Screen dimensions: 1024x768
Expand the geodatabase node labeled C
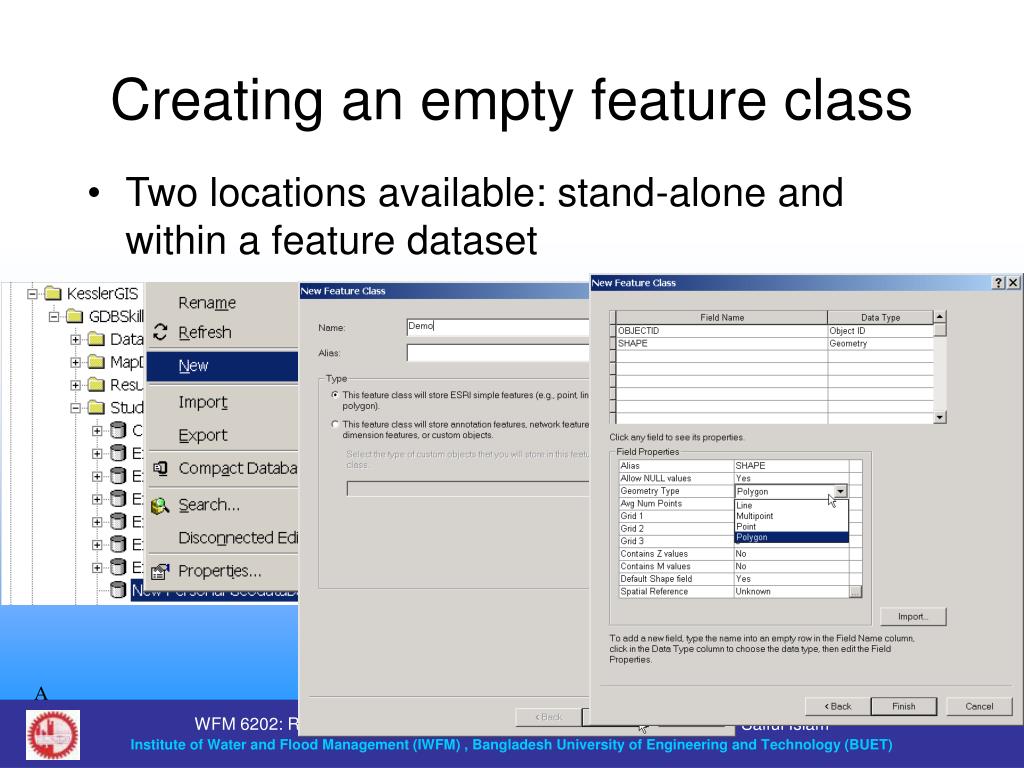[x=97, y=431]
